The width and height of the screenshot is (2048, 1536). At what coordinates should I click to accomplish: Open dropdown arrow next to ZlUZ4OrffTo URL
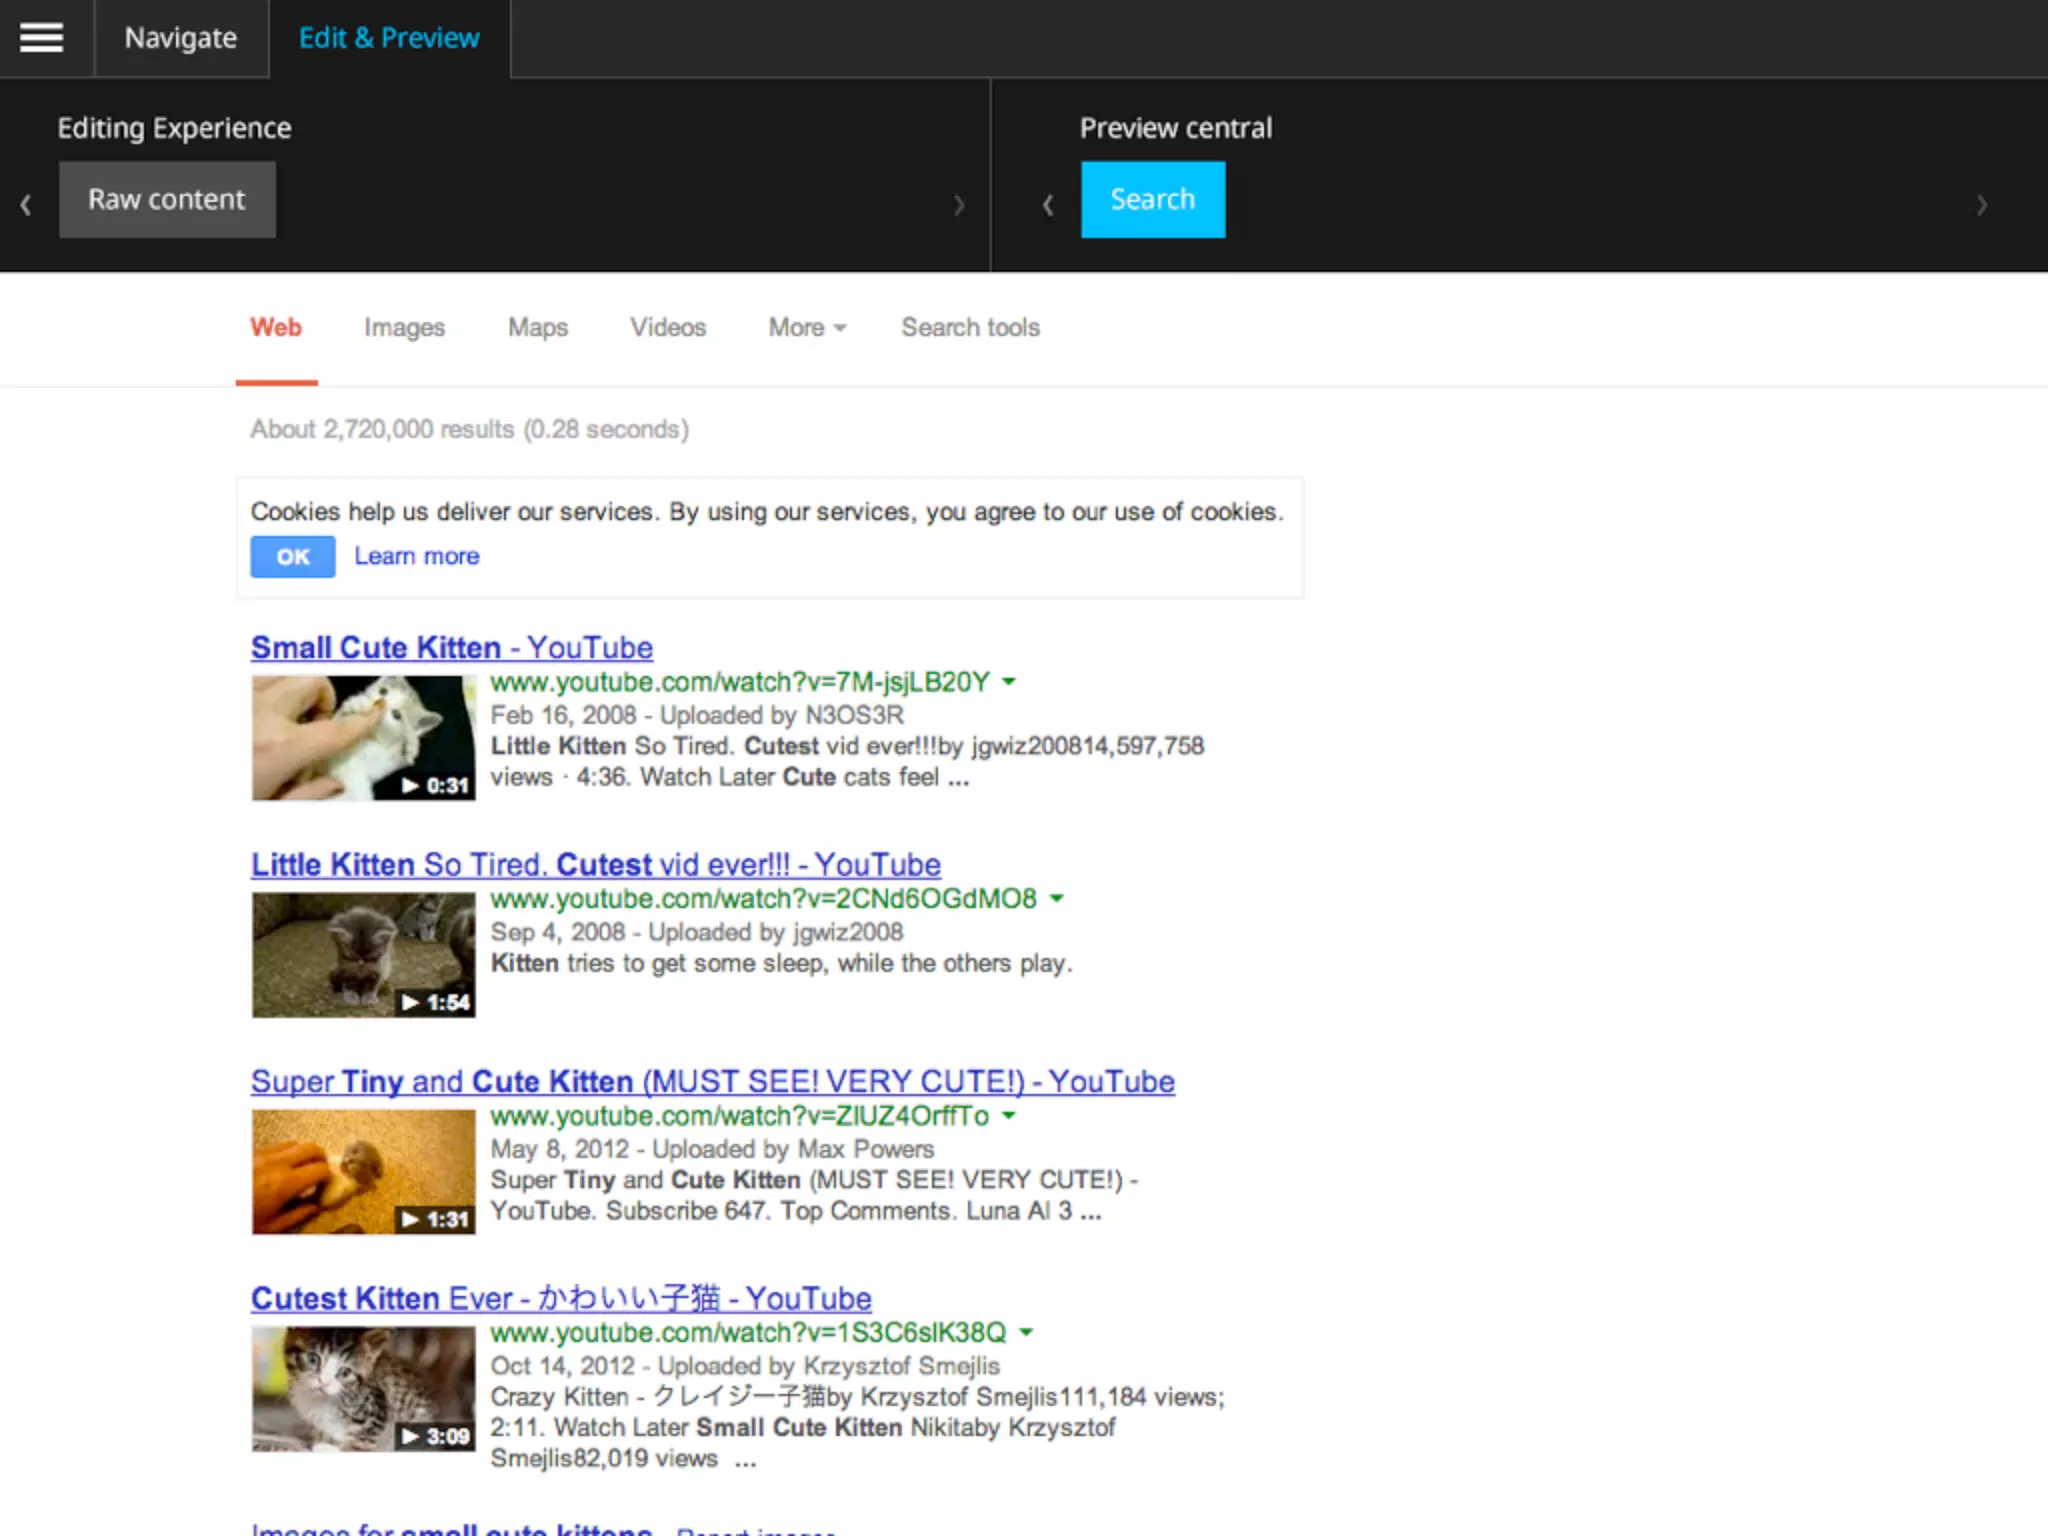click(x=1009, y=1116)
